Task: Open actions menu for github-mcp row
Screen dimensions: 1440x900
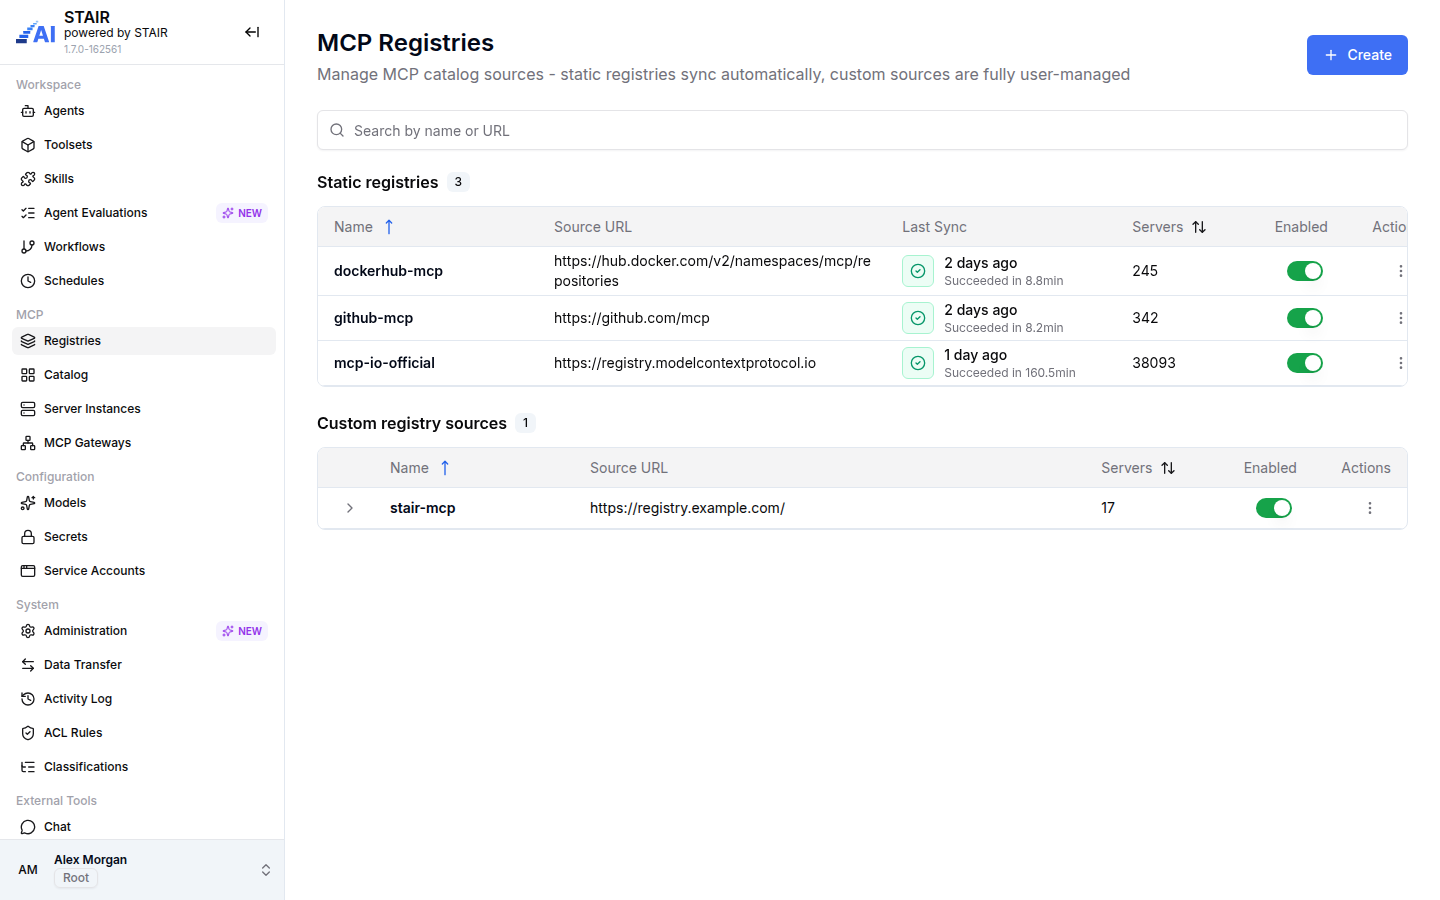Action: click(1400, 318)
